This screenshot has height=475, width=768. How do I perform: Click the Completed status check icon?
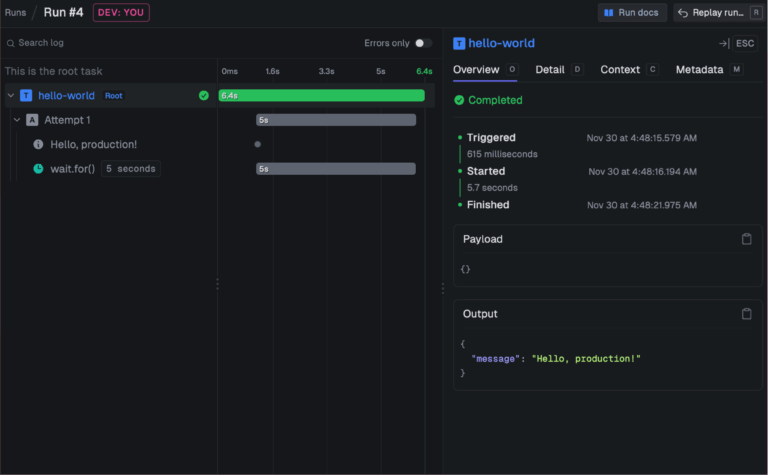tap(459, 100)
